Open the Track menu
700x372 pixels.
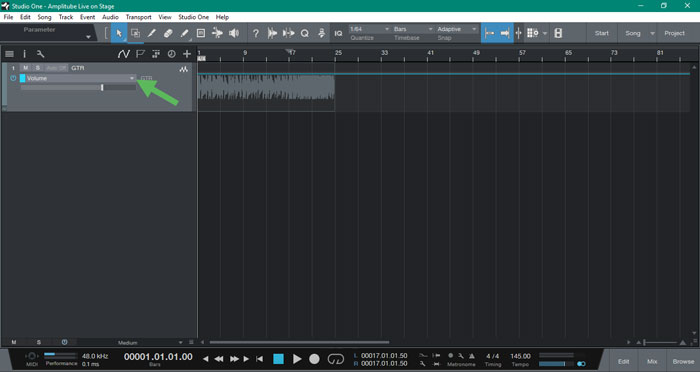pyautogui.click(x=66, y=17)
